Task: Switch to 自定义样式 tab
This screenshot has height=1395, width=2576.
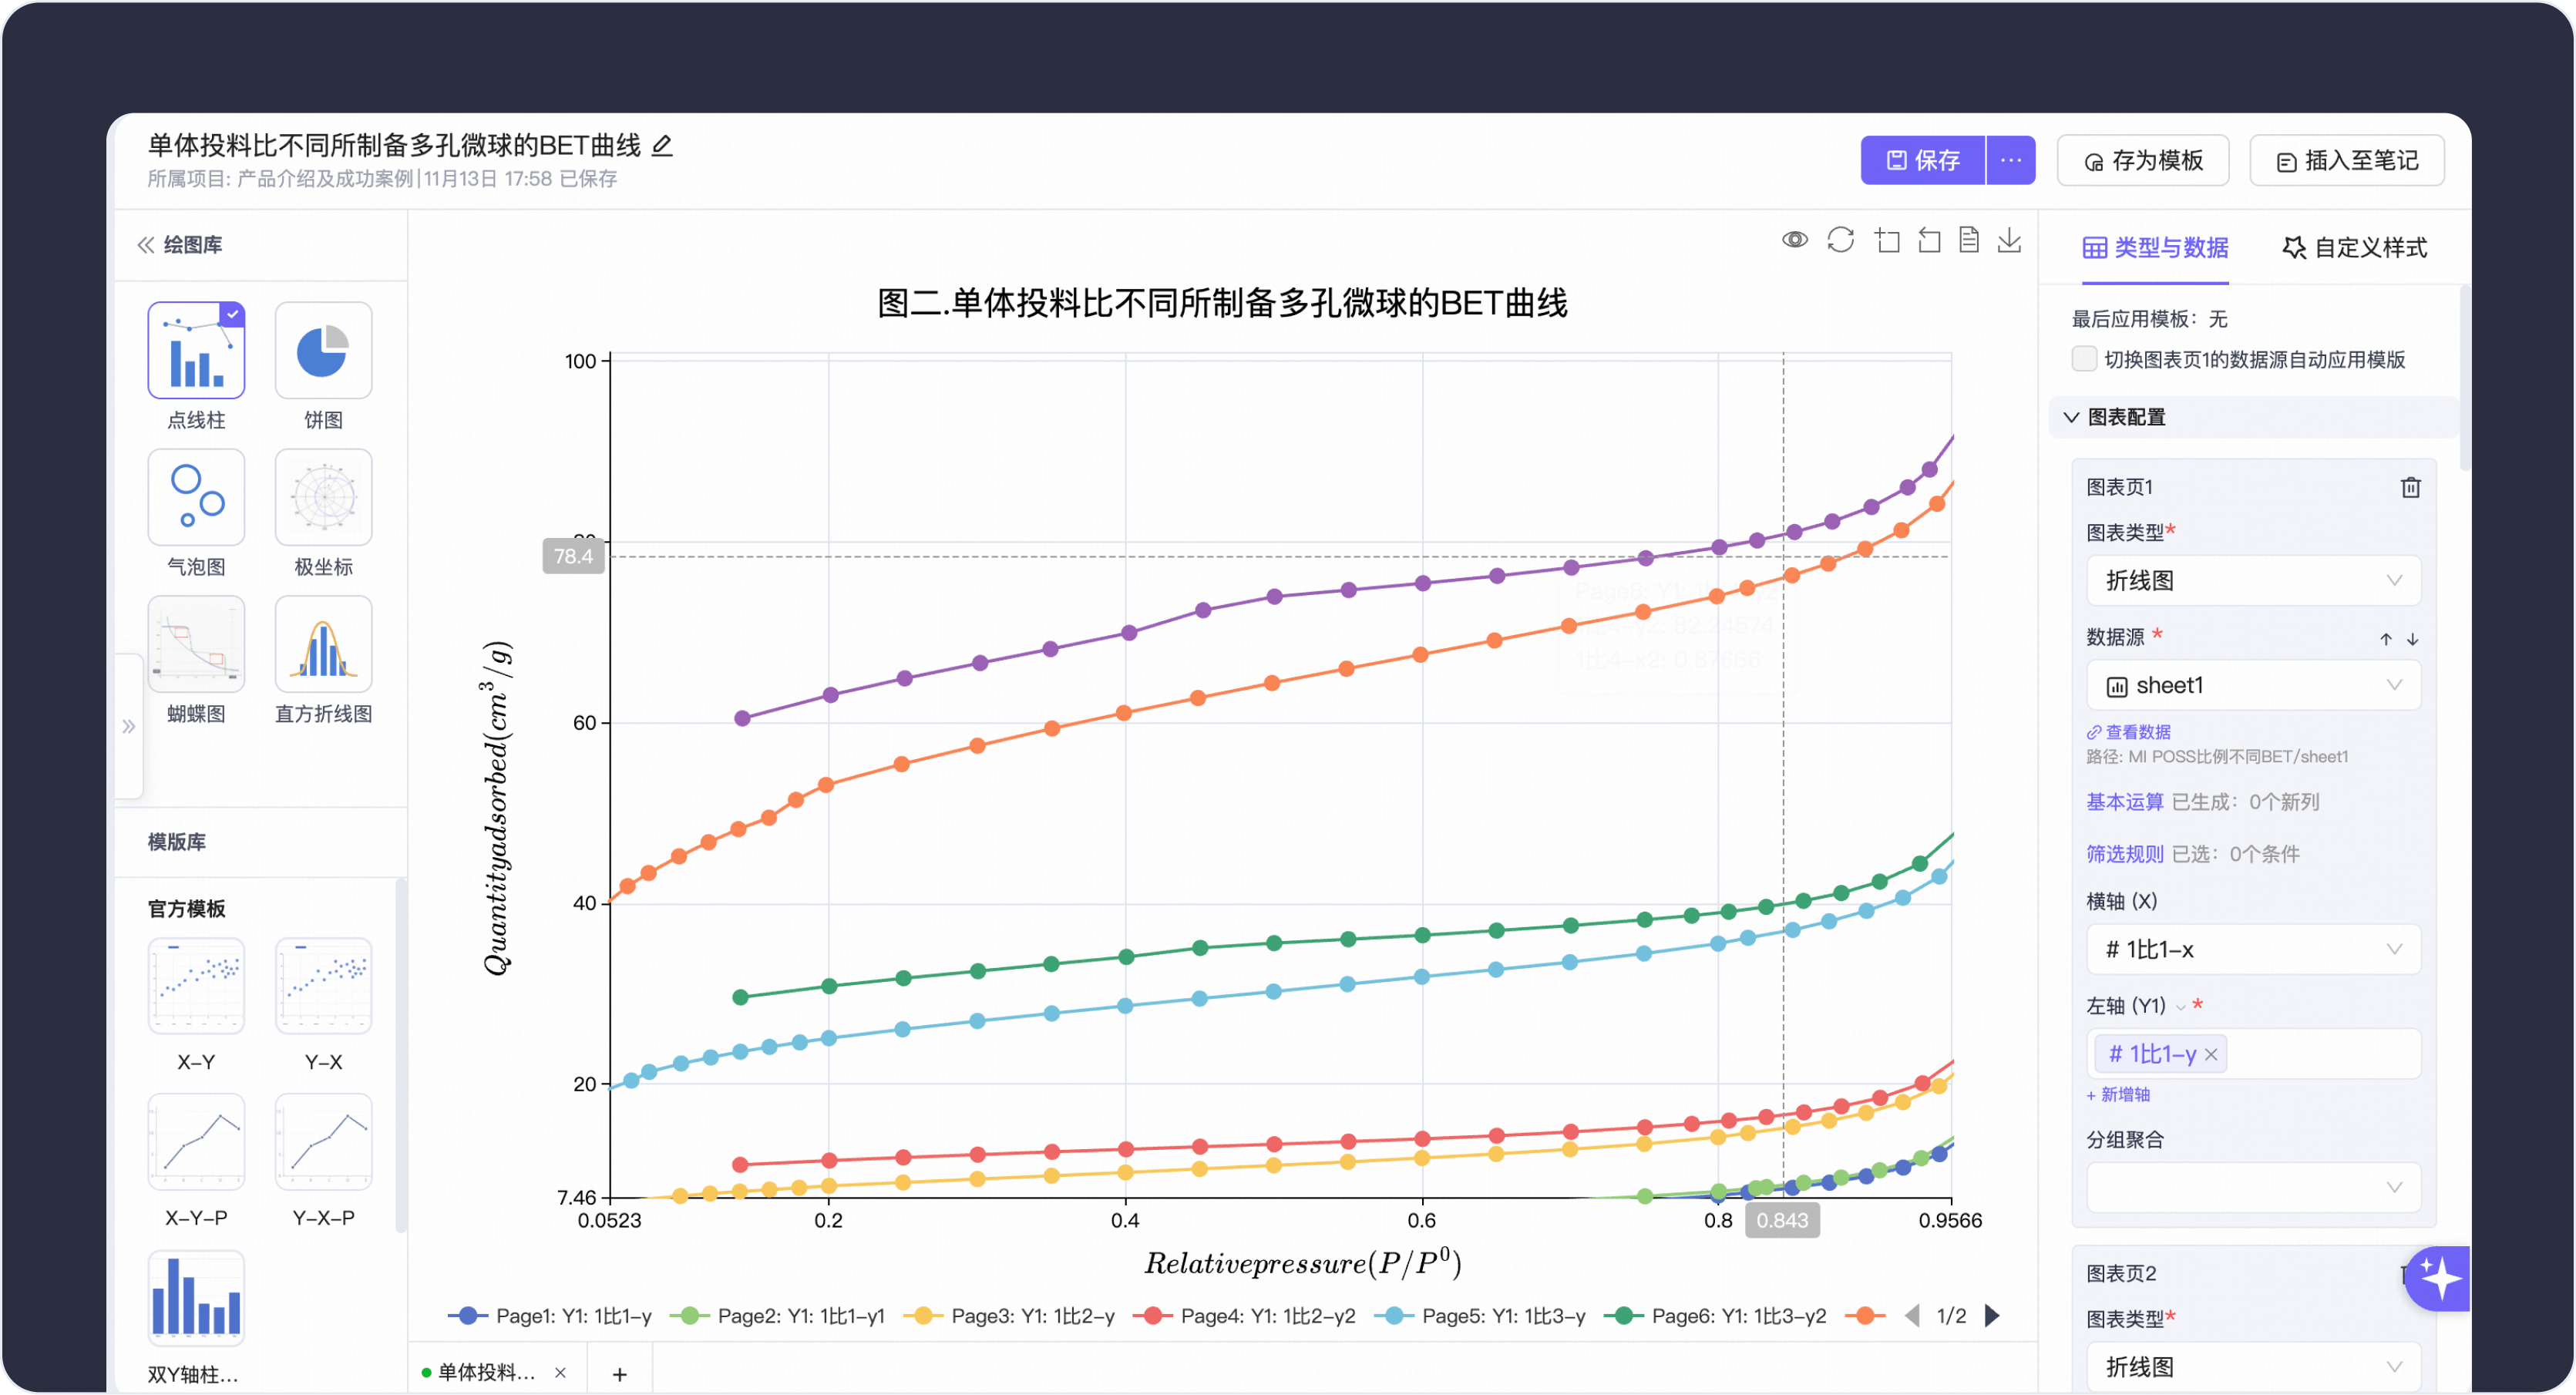Action: [x=2354, y=247]
